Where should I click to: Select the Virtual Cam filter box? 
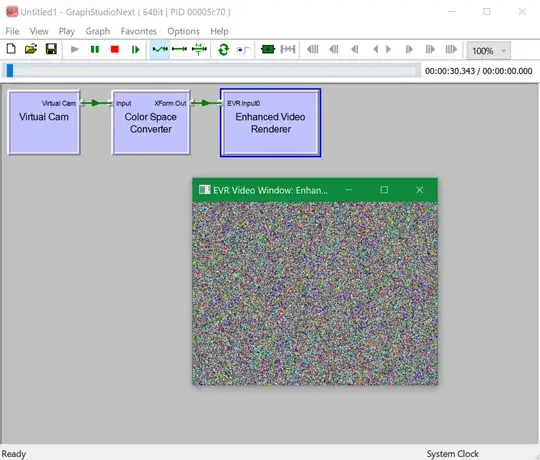[44, 123]
